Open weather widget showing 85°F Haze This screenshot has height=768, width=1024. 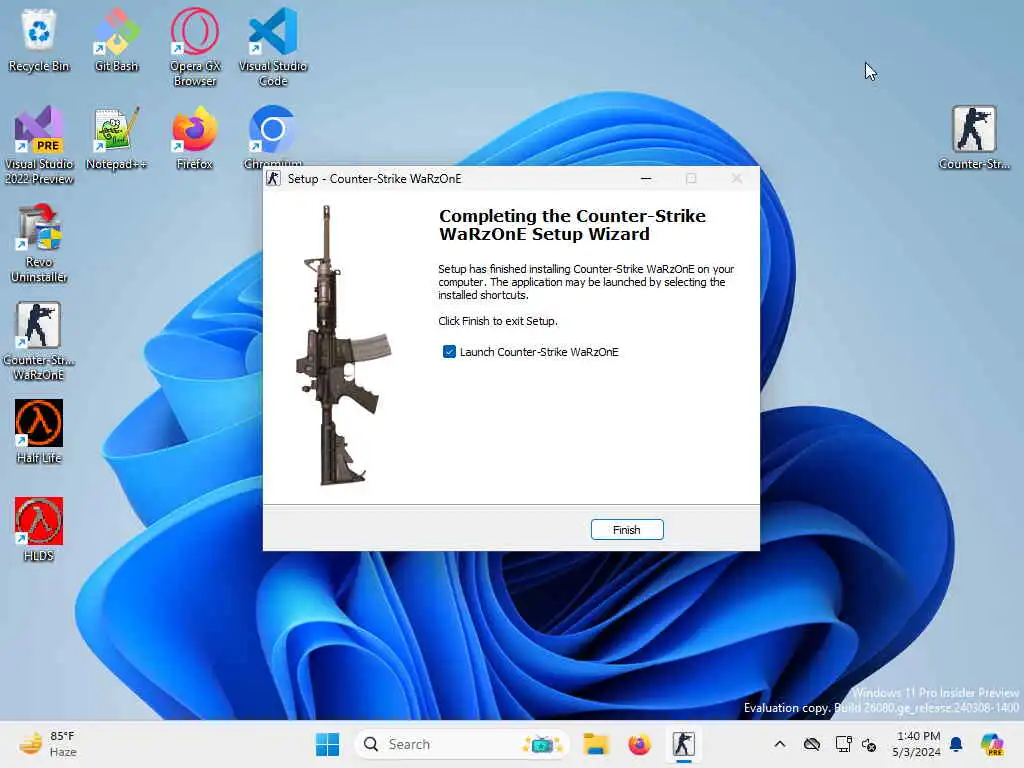tap(47, 744)
